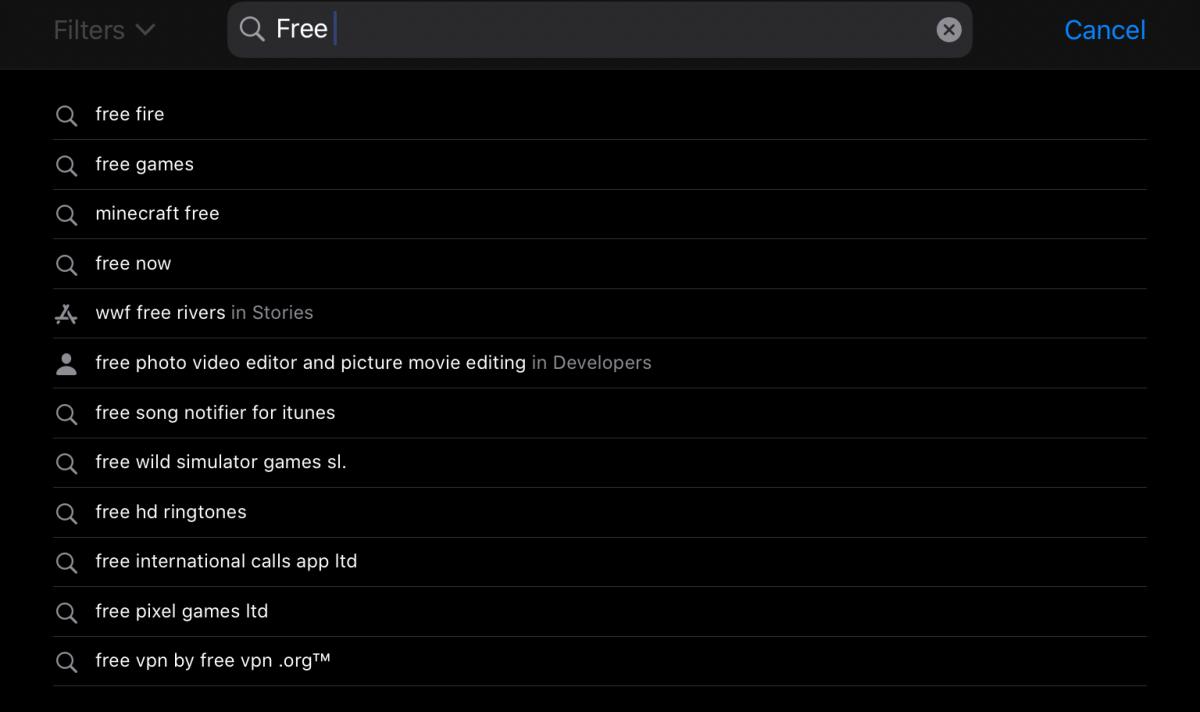Click the App Store icon beside wwf free rivers
1200x712 pixels.
[67, 314]
